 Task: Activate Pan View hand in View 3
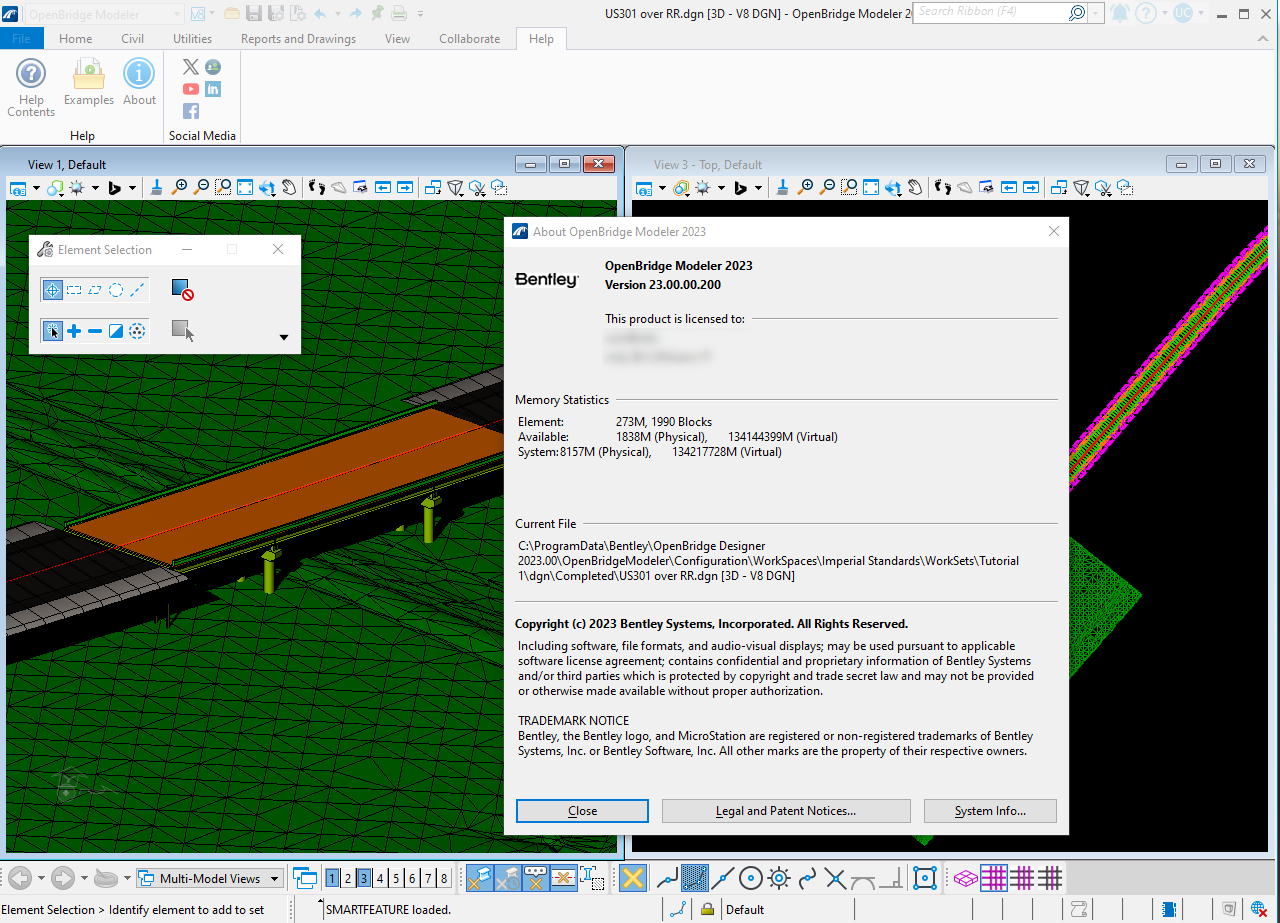tap(915, 187)
